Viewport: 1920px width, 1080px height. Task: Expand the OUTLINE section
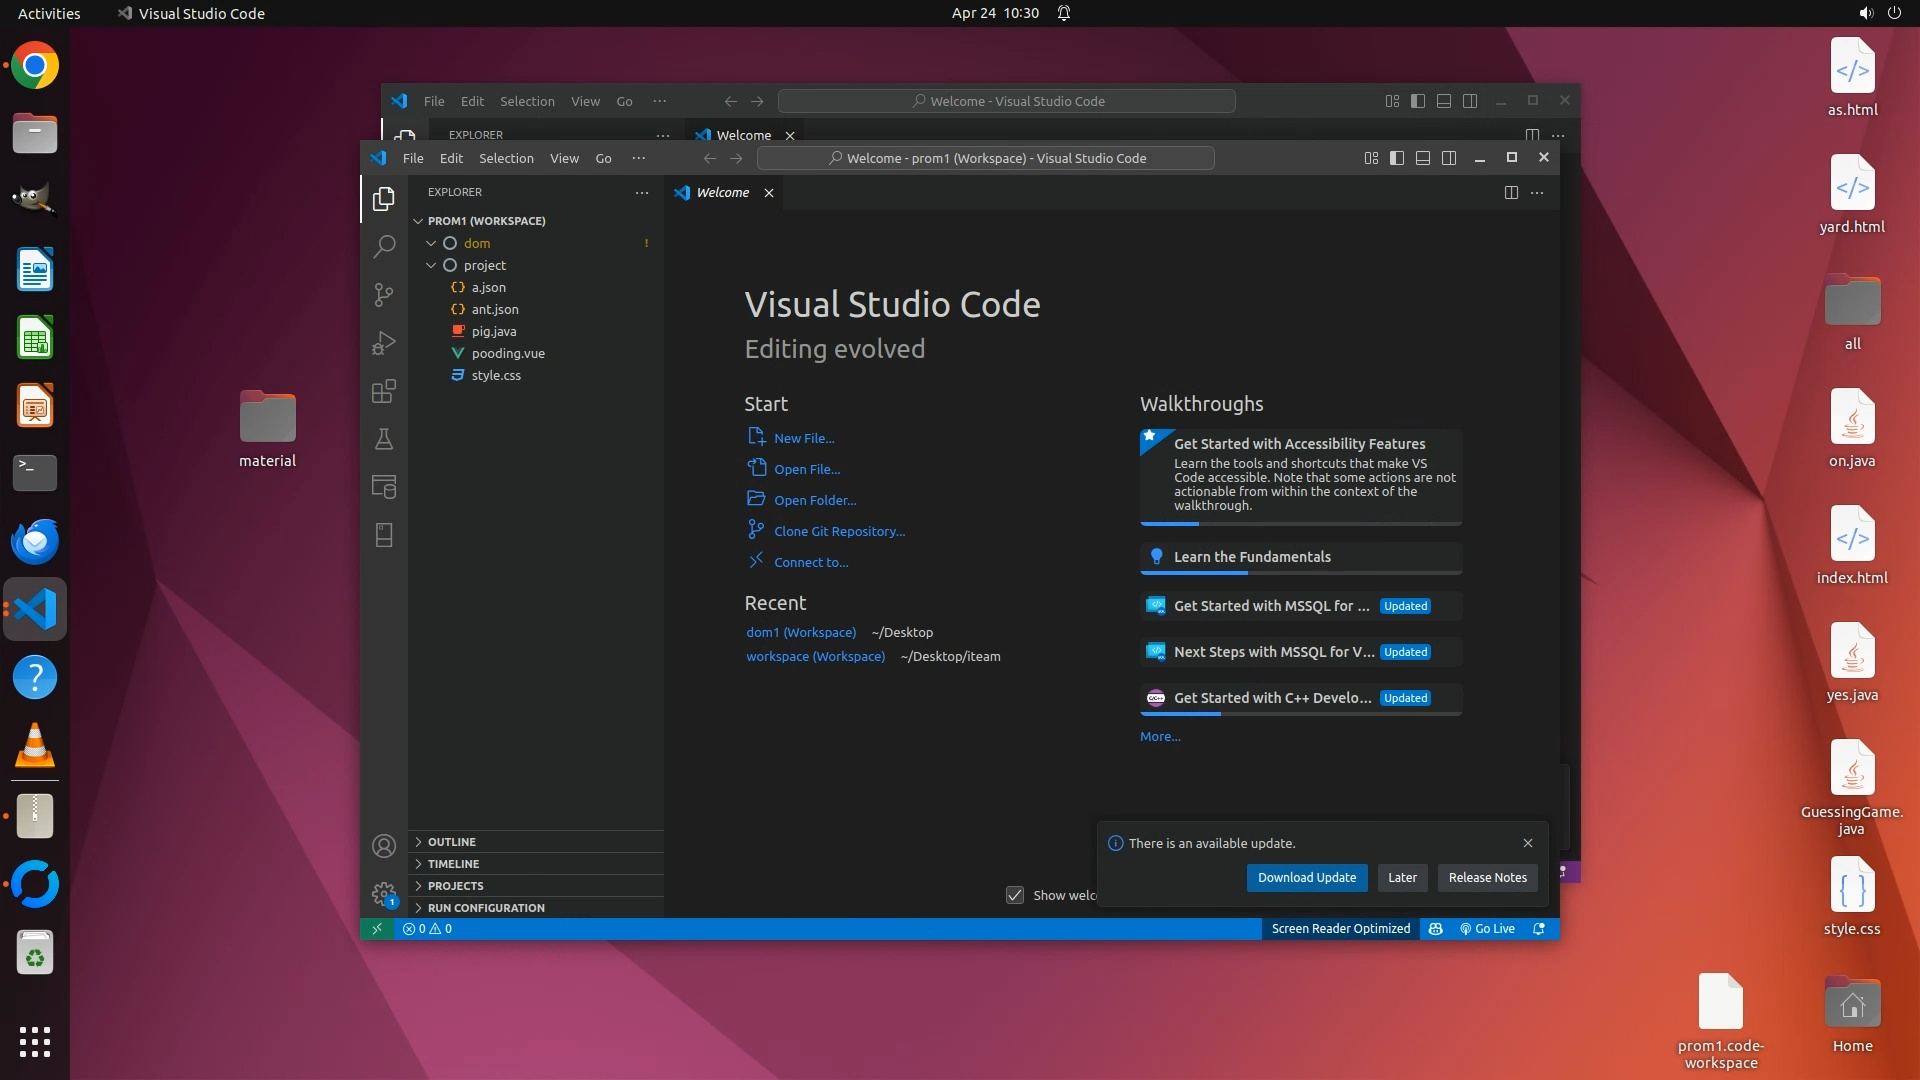[x=451, y=842]
